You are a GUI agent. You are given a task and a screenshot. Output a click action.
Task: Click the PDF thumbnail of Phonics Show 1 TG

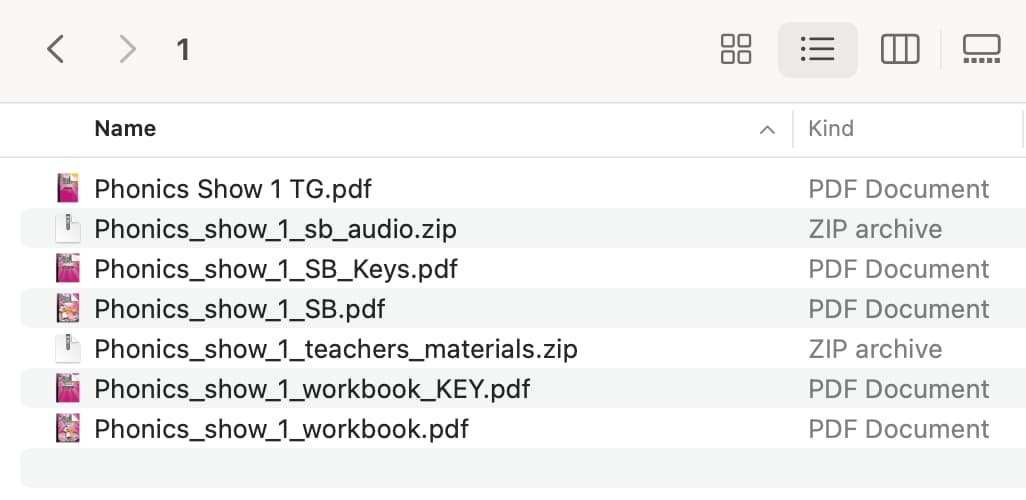[x=68, y=188]
